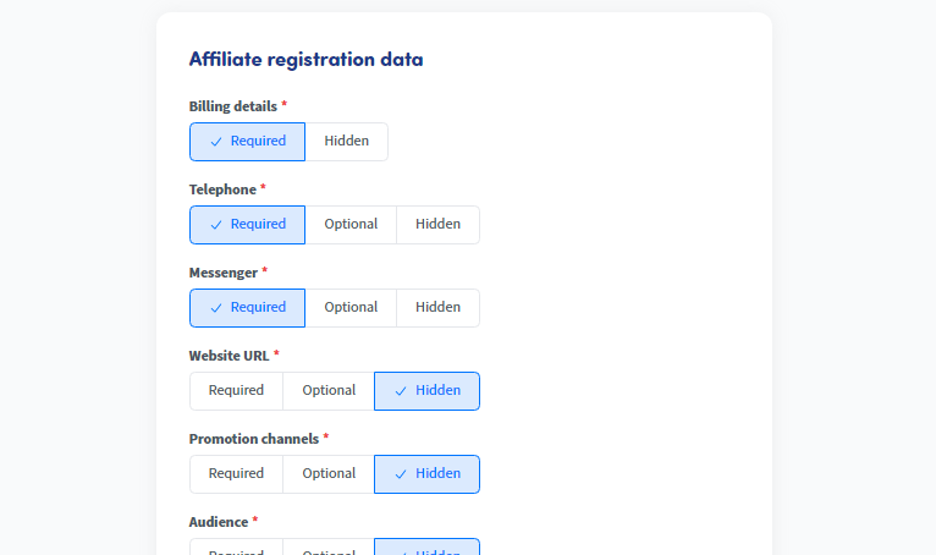This screenshot has height=556, width=936.
Task: Set Telephone field to Hidden
Action: [x=438, y=225]
